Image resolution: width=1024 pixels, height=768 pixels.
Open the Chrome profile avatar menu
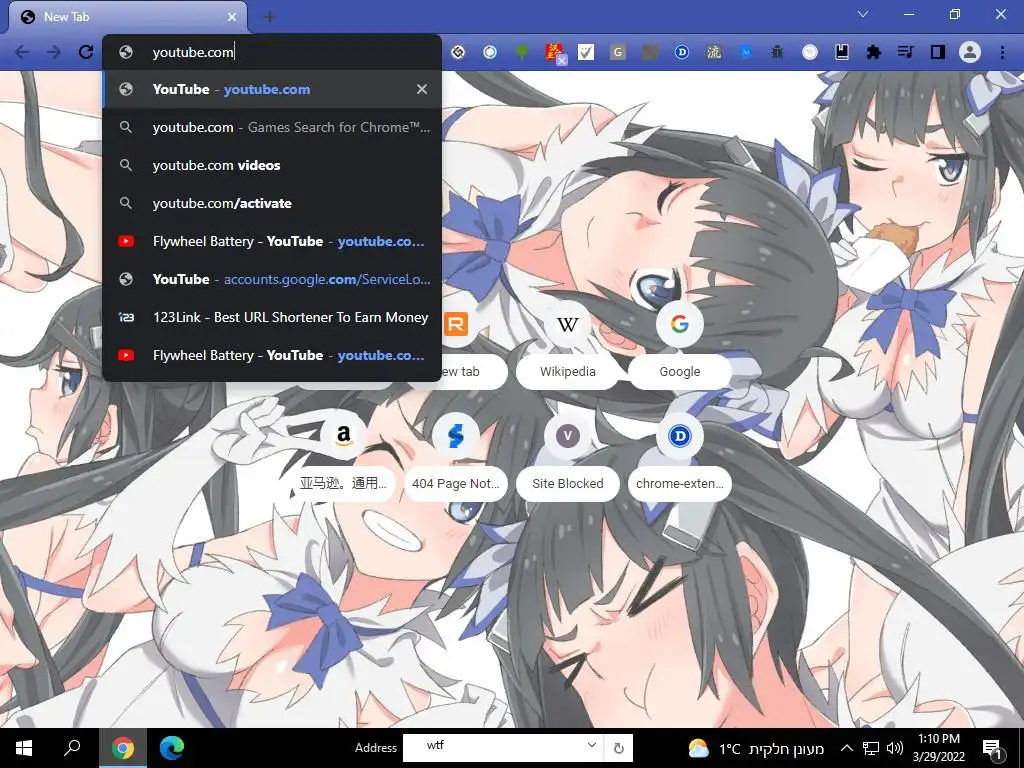[x=970, y=52]
